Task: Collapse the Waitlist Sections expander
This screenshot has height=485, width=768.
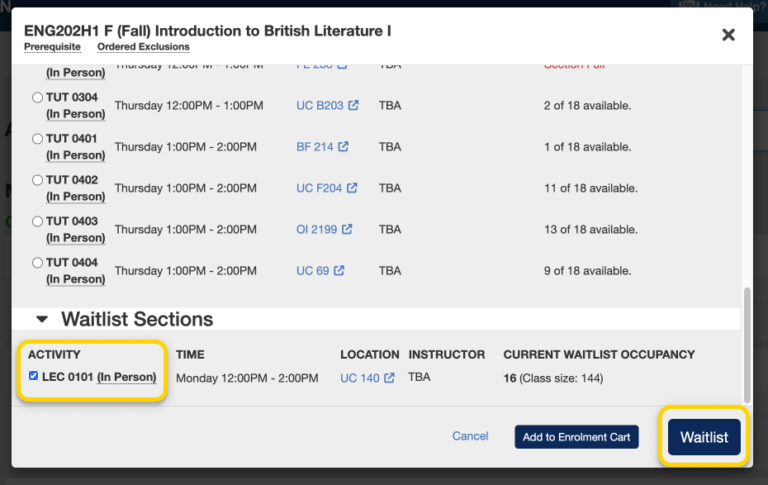Action: pyautogui.click(x=42, y=320)
